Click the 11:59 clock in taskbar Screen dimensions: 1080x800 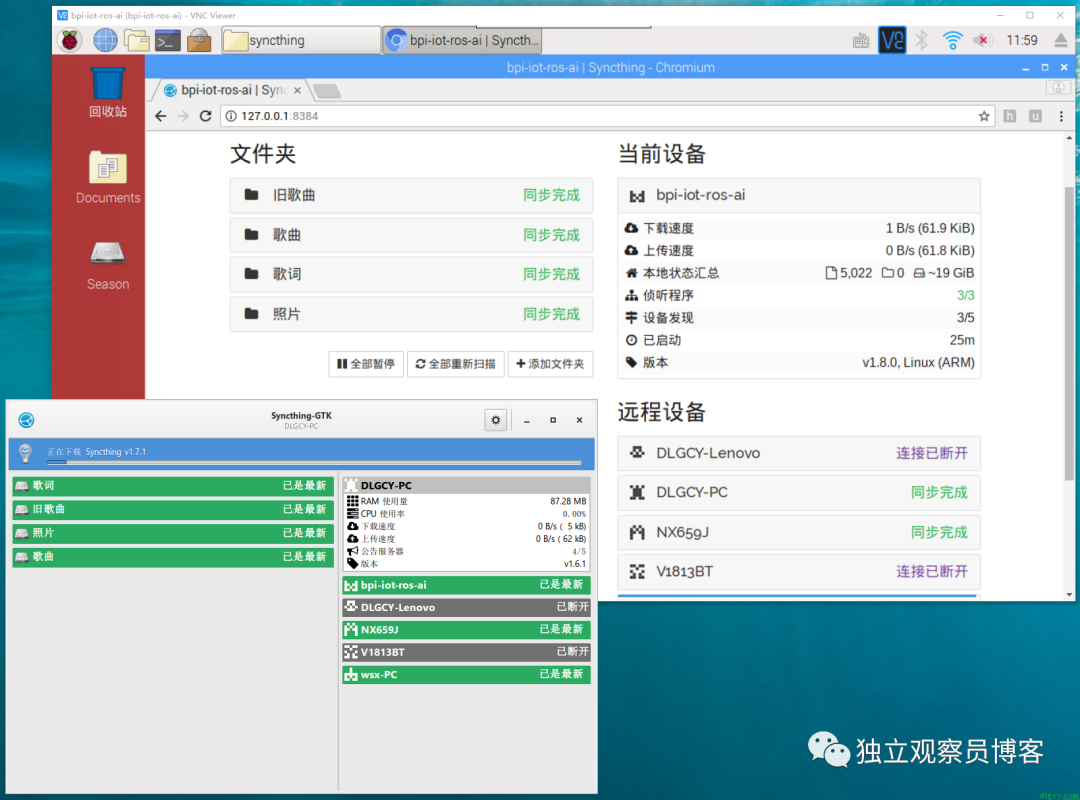pos(1021,41)
